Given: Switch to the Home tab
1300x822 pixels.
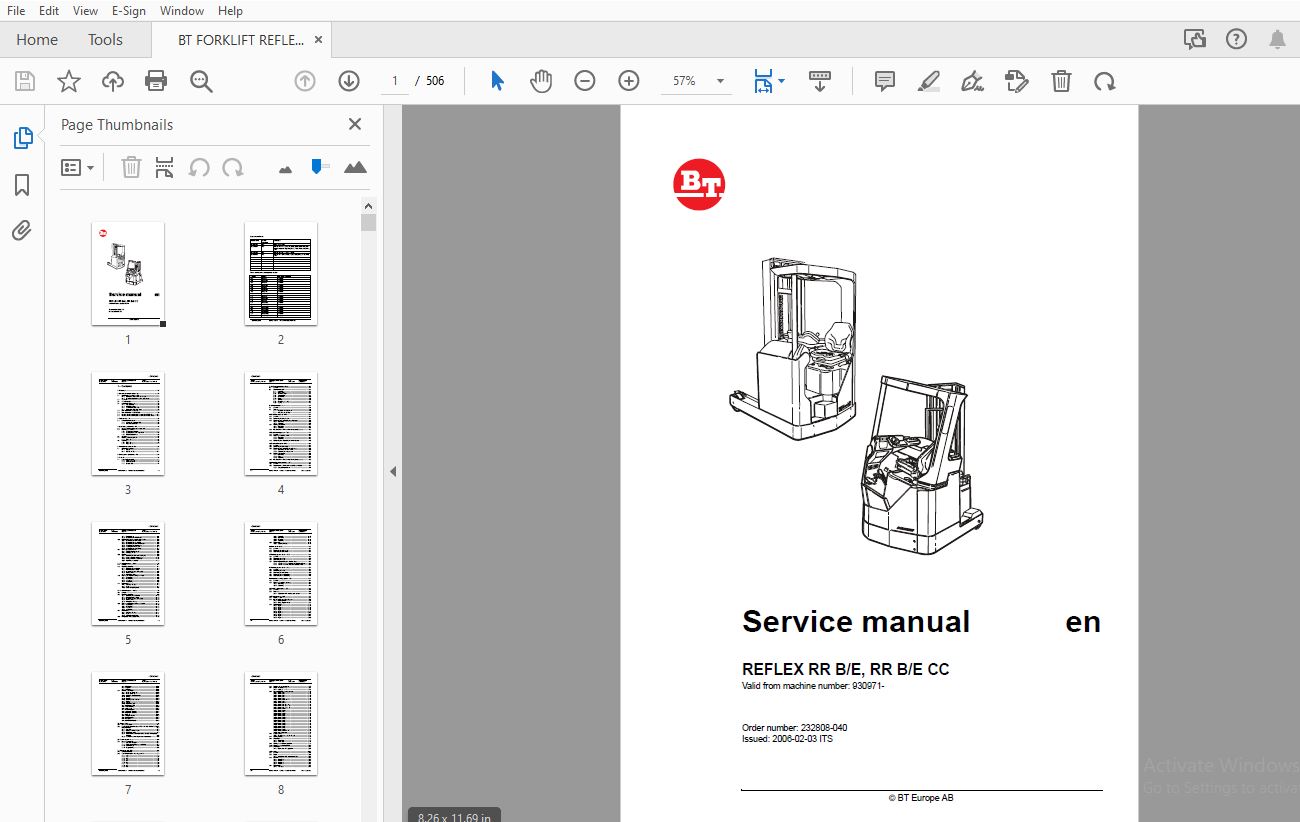Looking at the screenshot, I should (x=37, y=40).
